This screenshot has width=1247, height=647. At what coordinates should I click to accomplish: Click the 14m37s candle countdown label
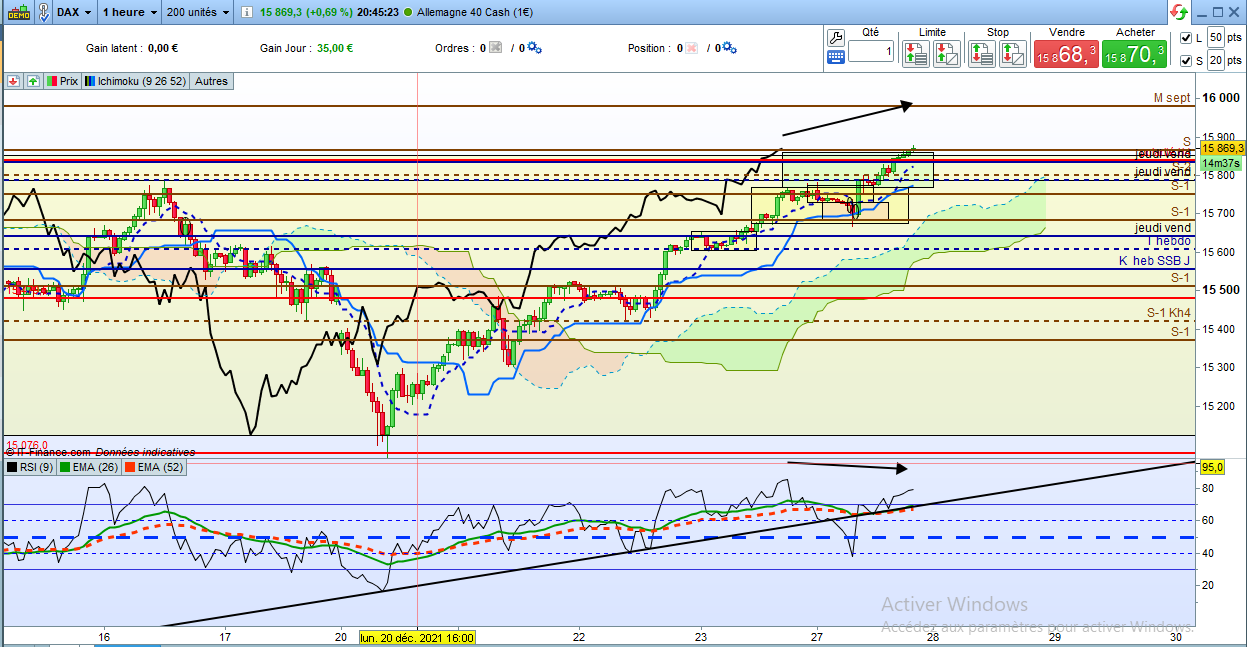click(x=1220, y=163)
